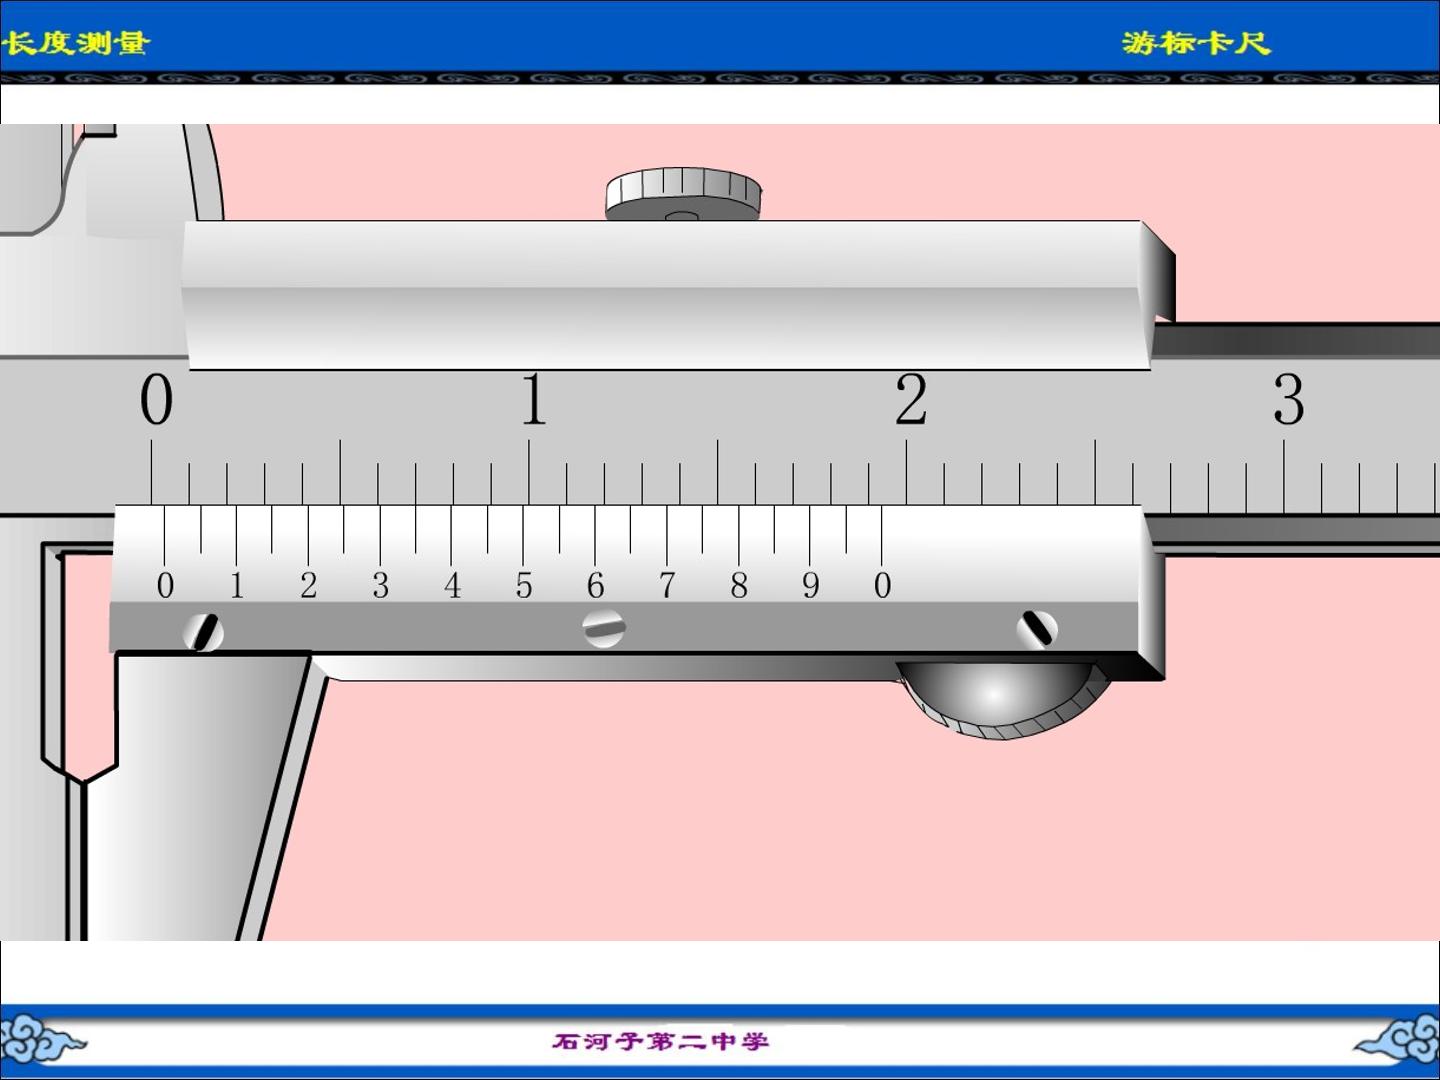Click the middle screw on vernier slider
This screenshot has height=1080, width=1440.
click(x=604, y=628)
